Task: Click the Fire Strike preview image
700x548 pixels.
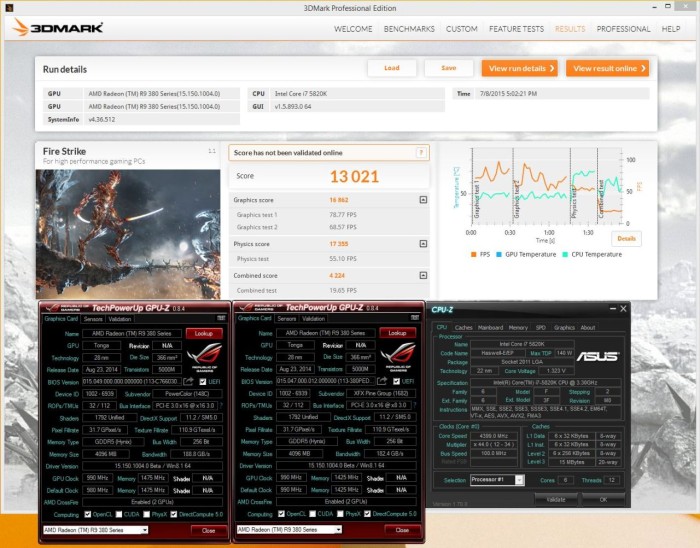Action: 128,234
